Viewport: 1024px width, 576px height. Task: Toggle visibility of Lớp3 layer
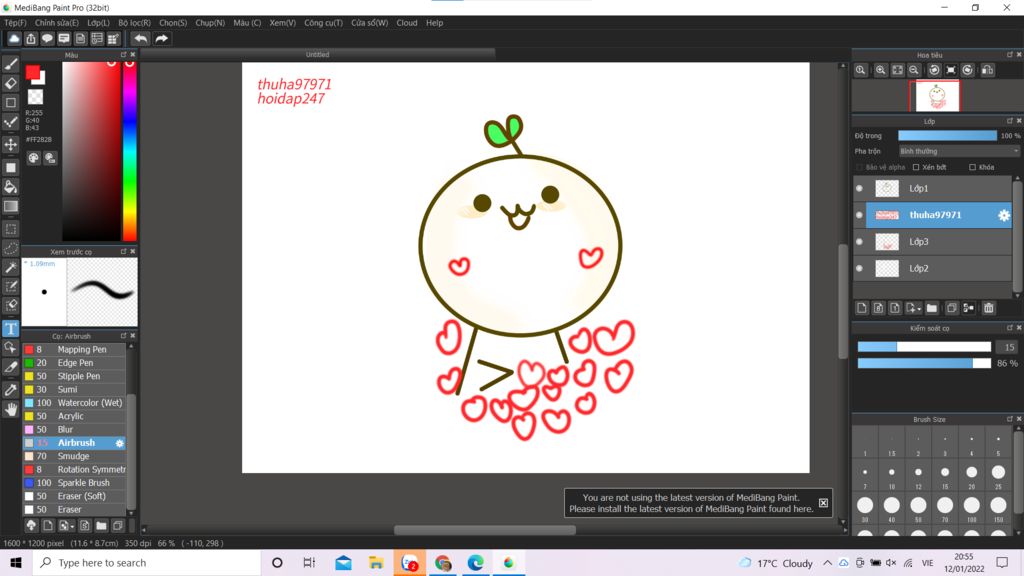point(859,242)
